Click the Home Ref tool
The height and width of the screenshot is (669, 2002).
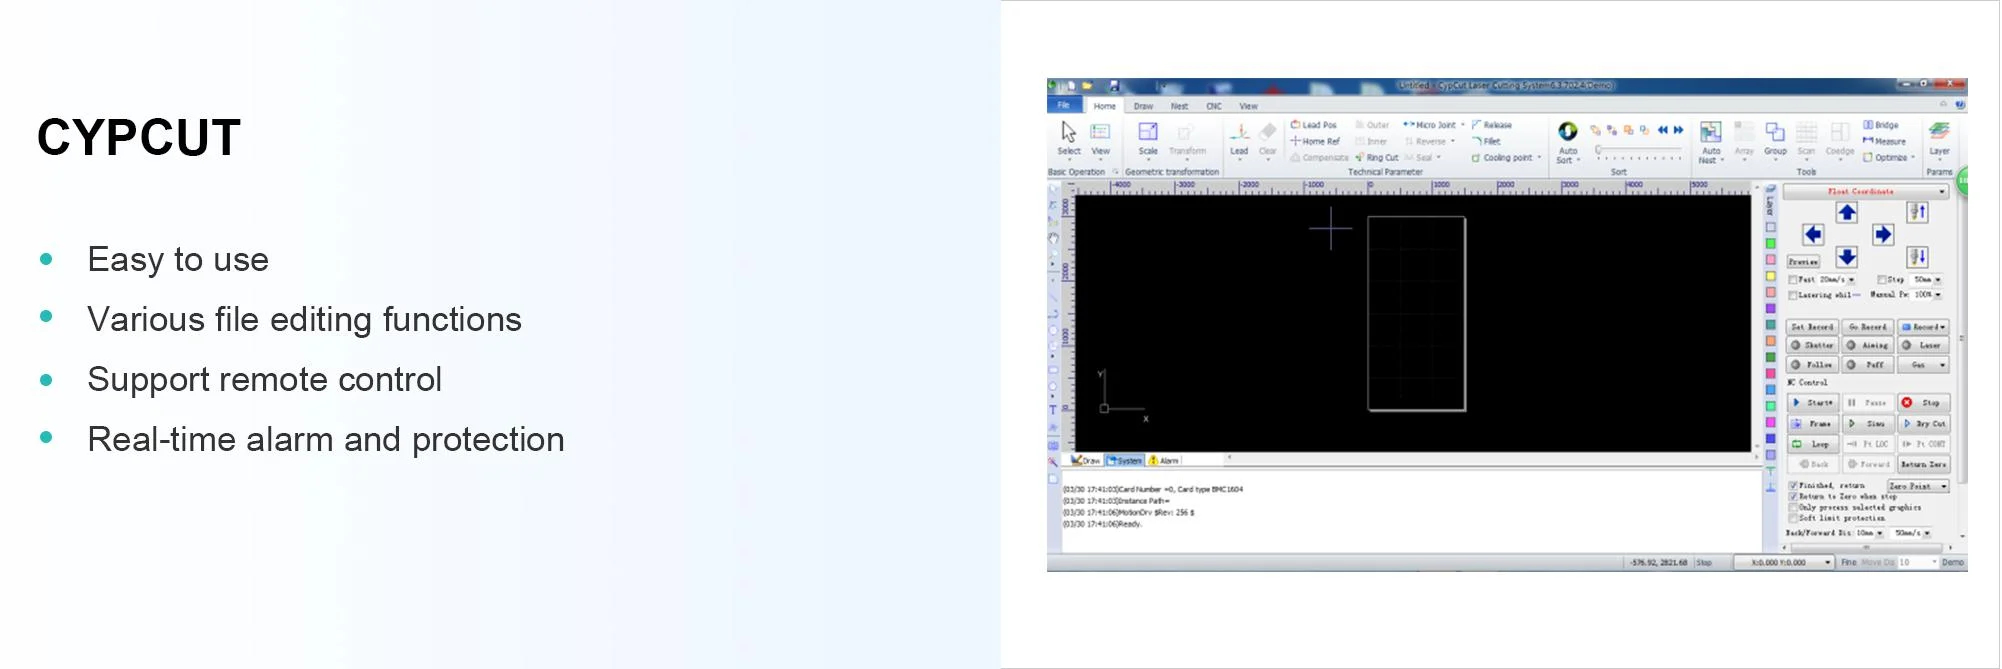point(1315,141)
